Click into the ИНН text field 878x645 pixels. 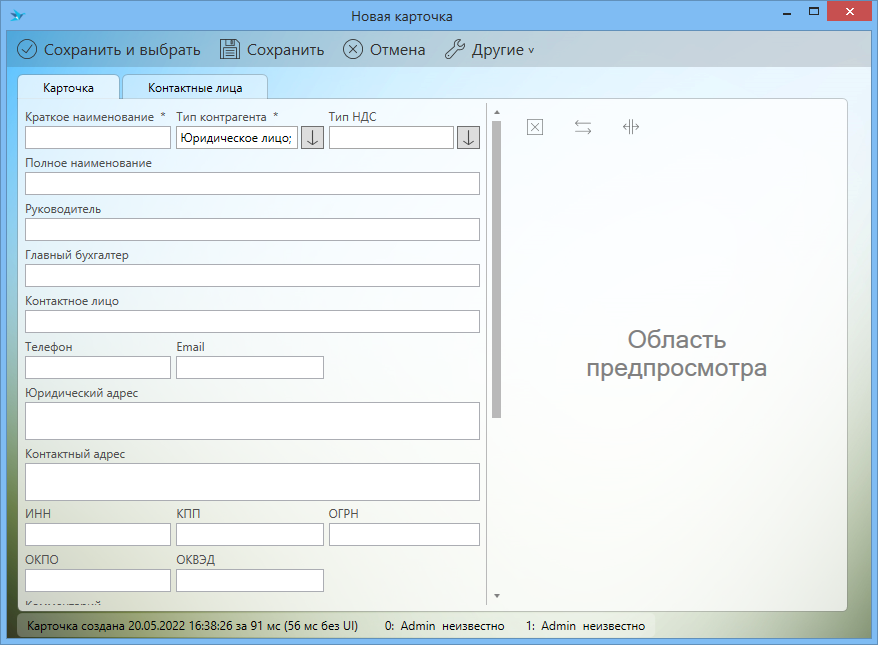[98, 534]
